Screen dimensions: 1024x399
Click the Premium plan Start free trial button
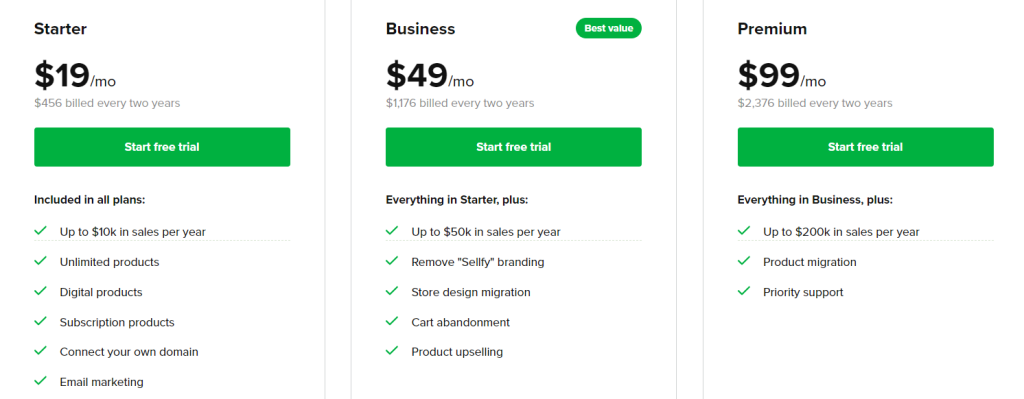click(865, 147)
